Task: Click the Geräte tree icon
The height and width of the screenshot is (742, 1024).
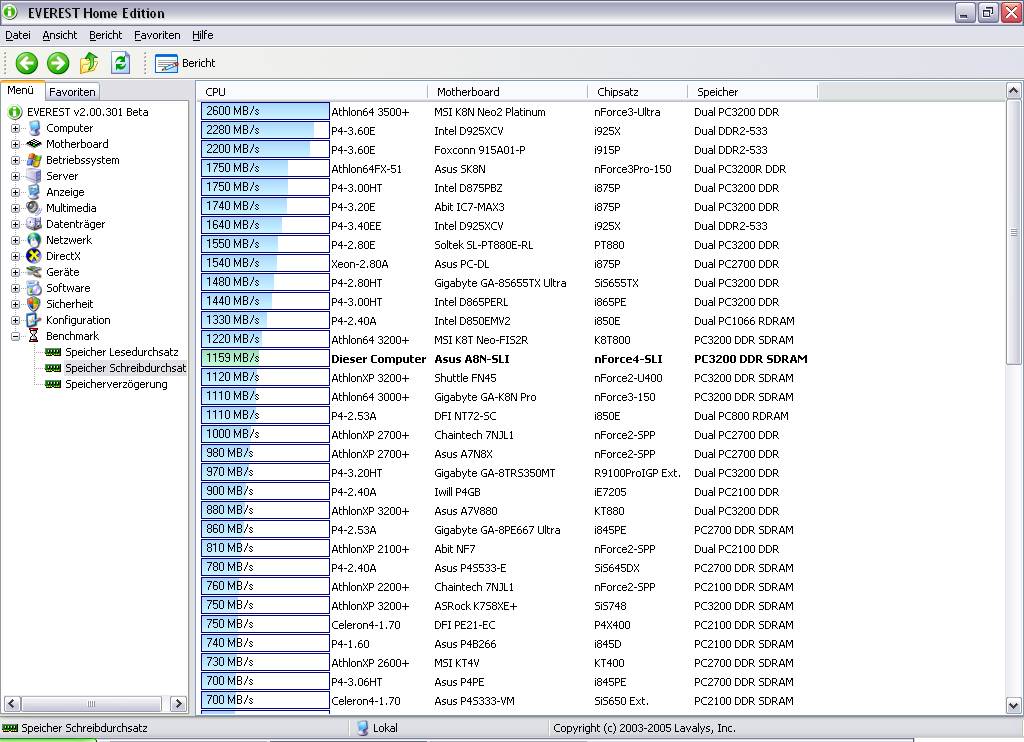Action: click(34, 272)
